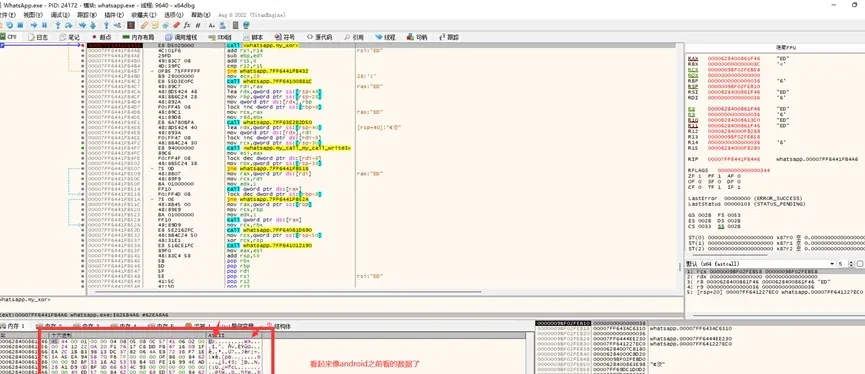Image resolution: width=865 pixels, height=374 pixels.
Task: Select the 1: rcx argument row
Action: tap(775, 272)
